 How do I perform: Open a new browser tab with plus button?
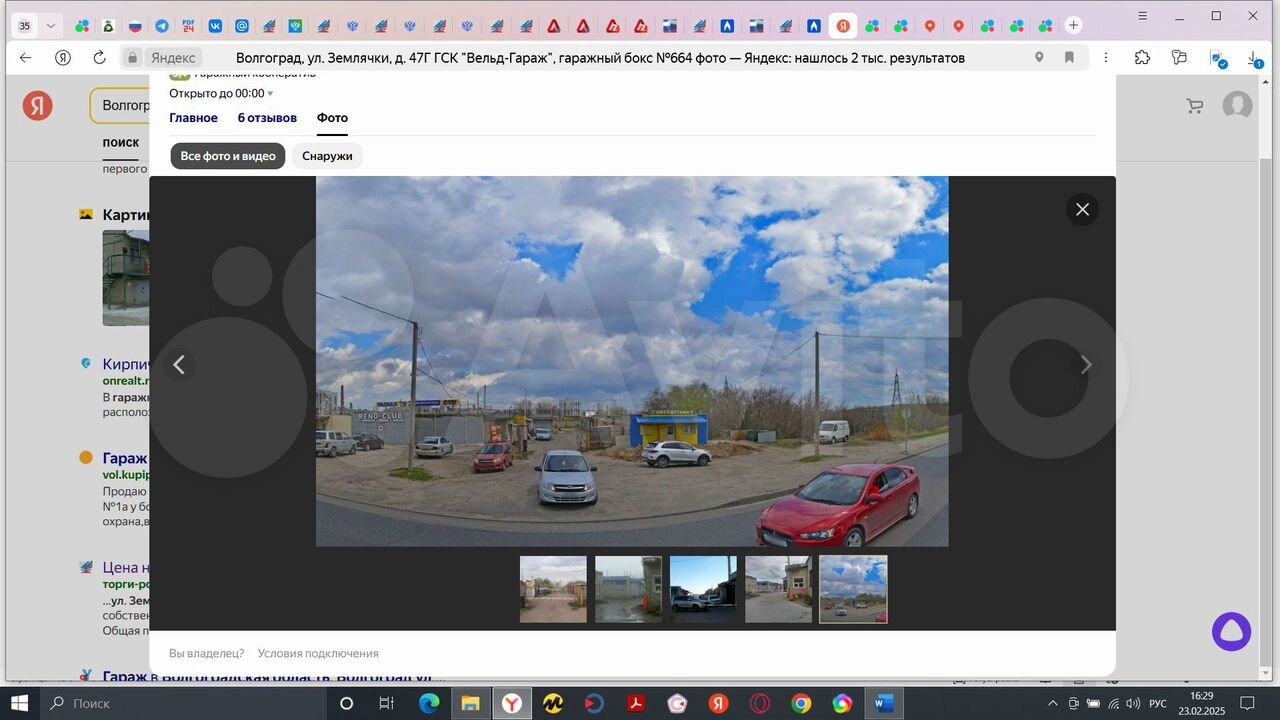click(1073, 25)
